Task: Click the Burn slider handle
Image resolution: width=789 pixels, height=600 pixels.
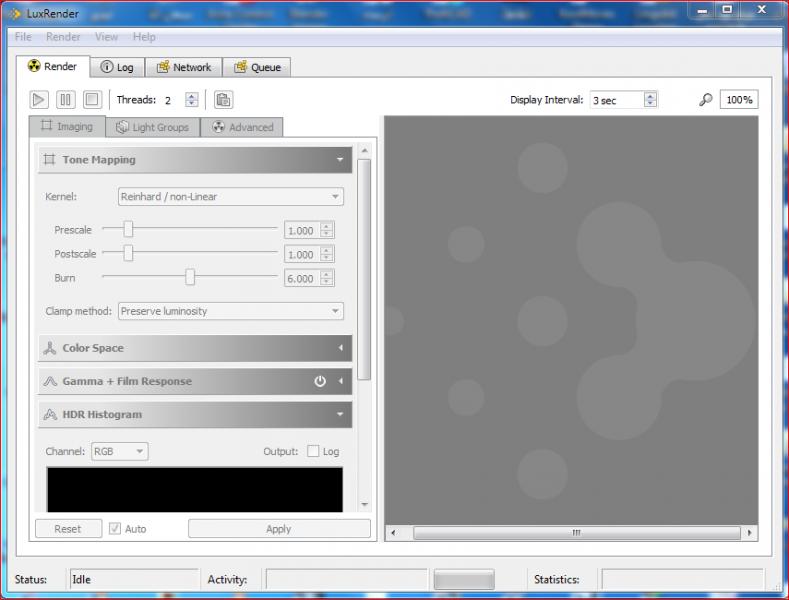Action: 190,277
